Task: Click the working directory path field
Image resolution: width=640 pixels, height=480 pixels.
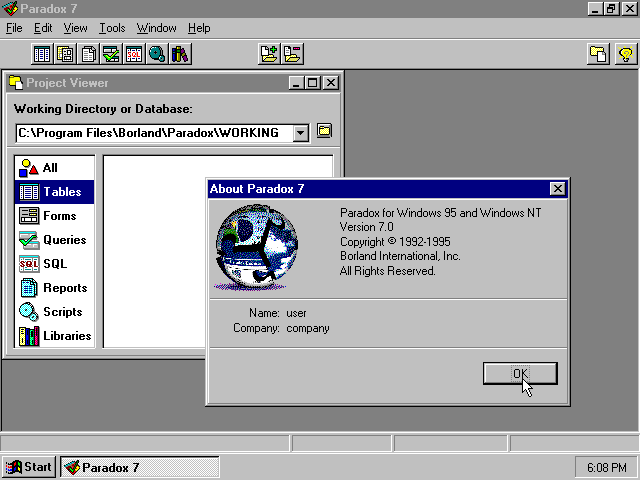Action: coord(154,133)
